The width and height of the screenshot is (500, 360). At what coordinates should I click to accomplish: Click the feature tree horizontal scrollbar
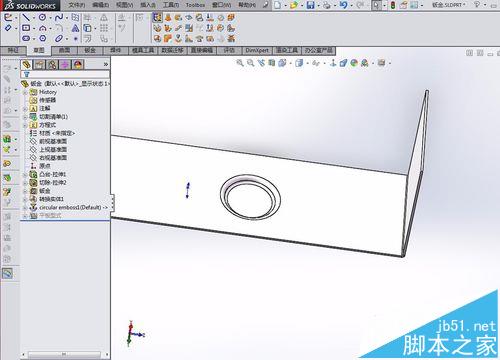coord(65,354)
